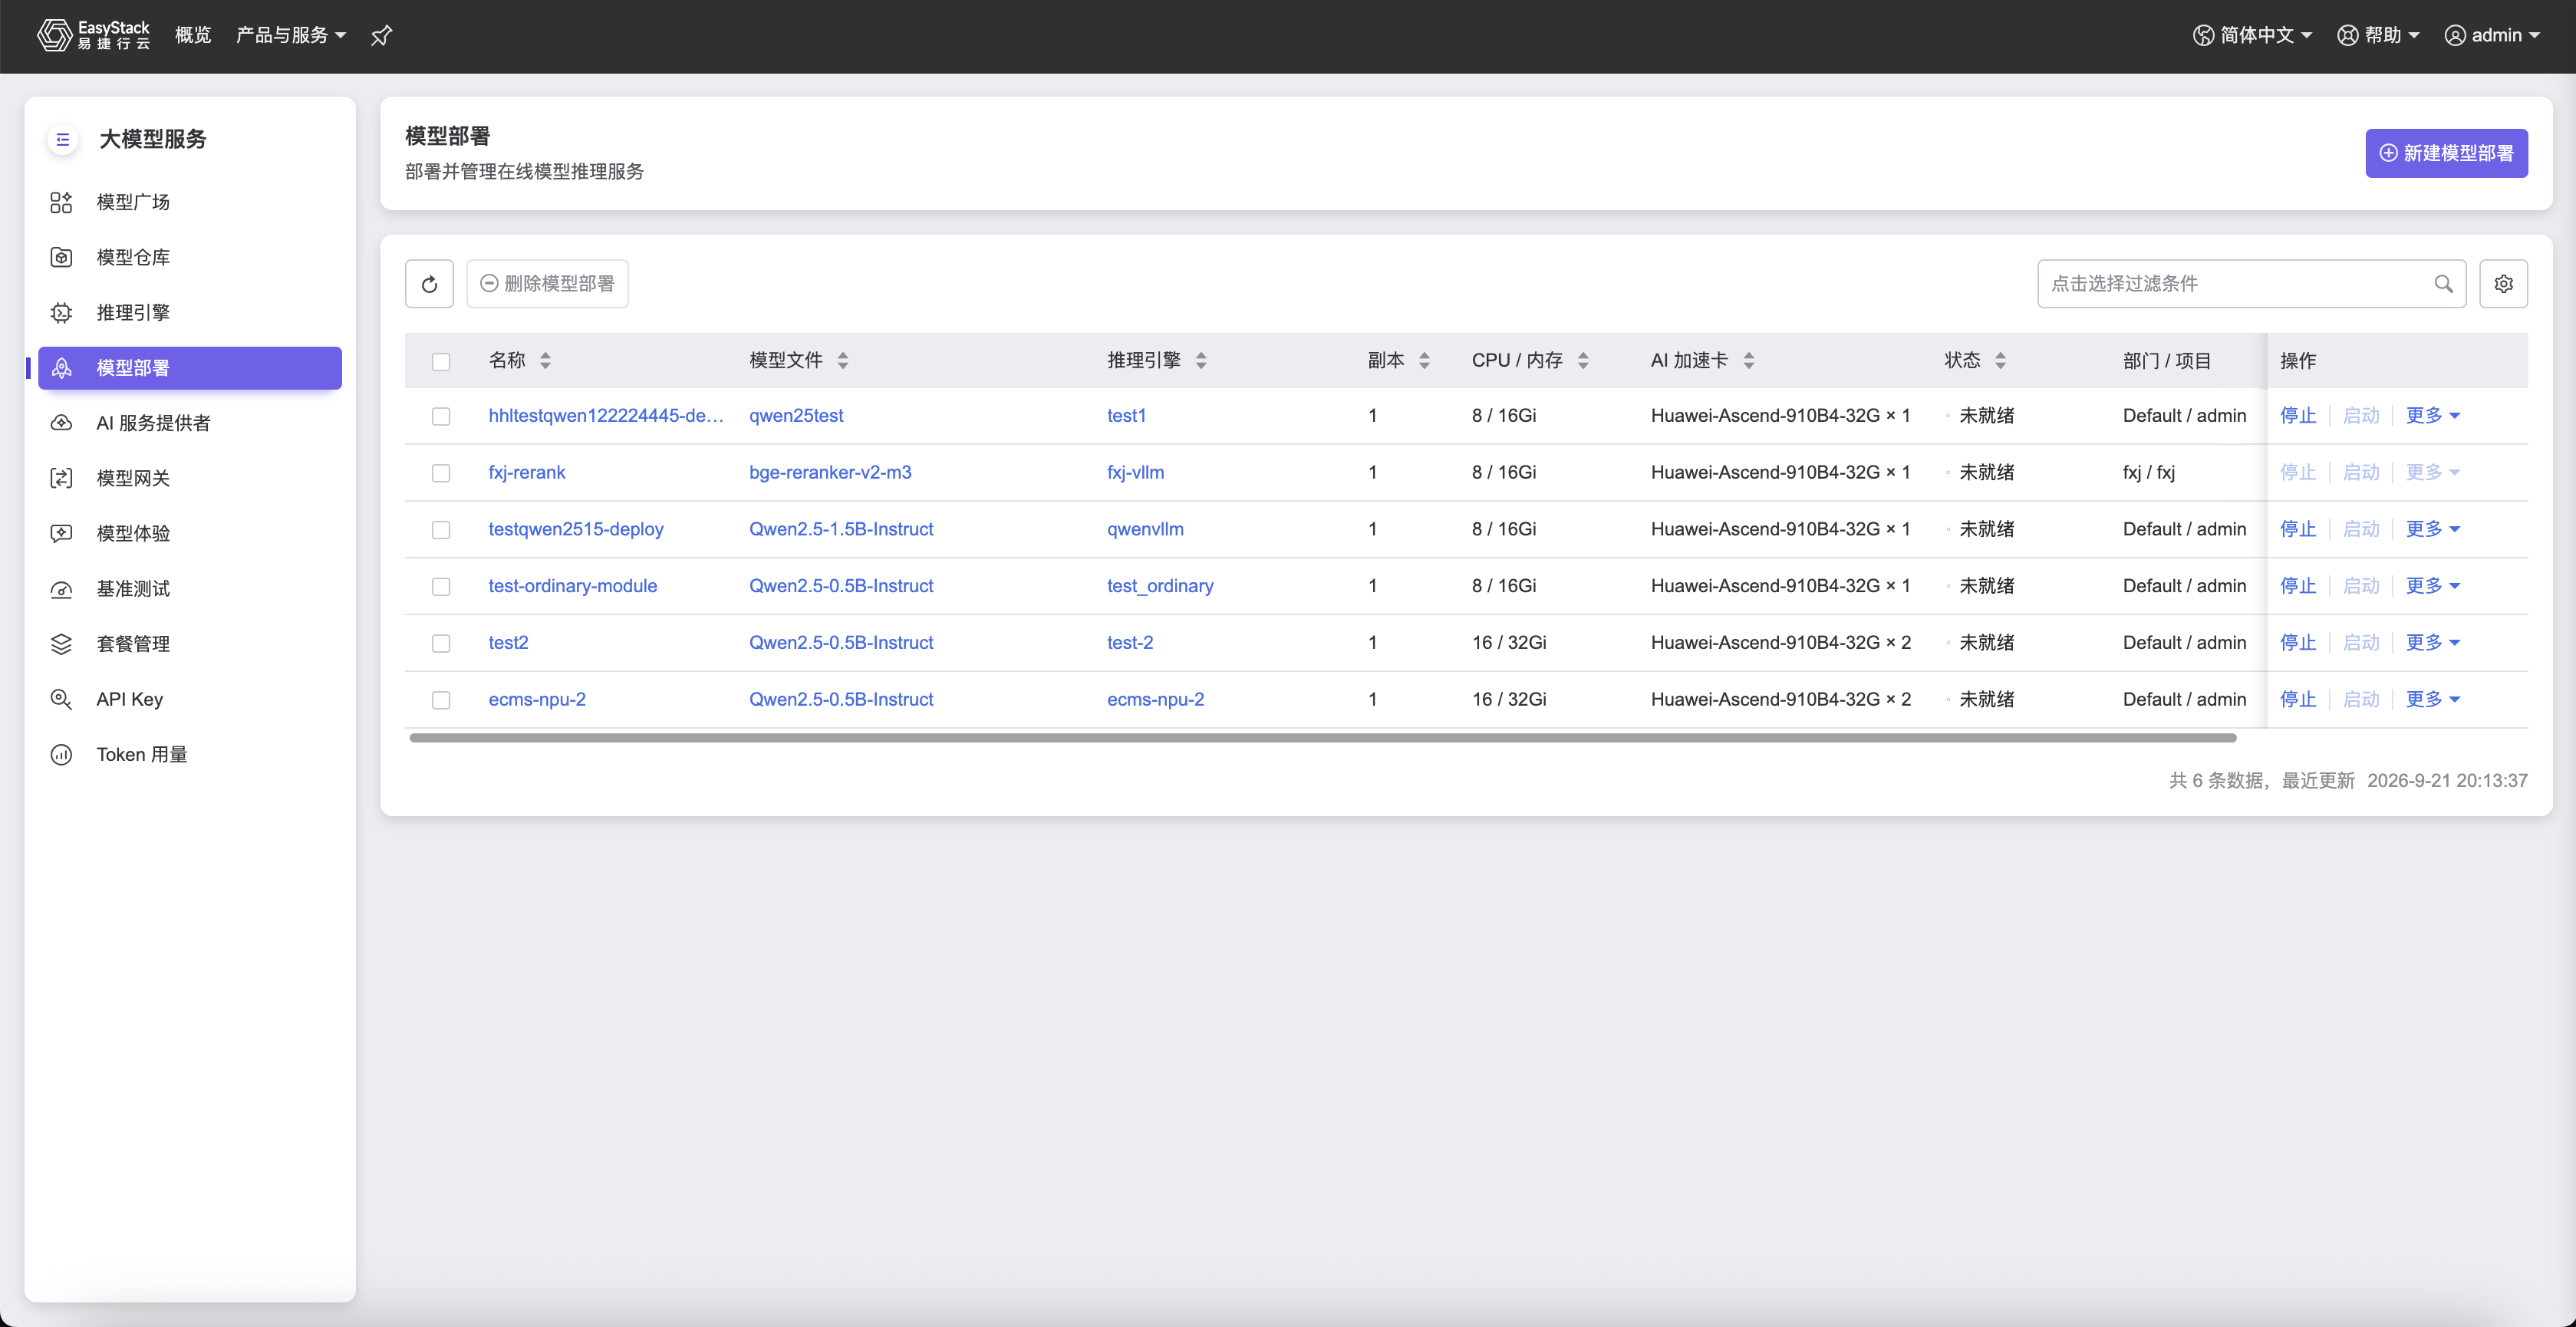Open the 产品与服务 dropdown menu
The height and width of the screenshot is (1327, 2576).
(x=290, y=35)
